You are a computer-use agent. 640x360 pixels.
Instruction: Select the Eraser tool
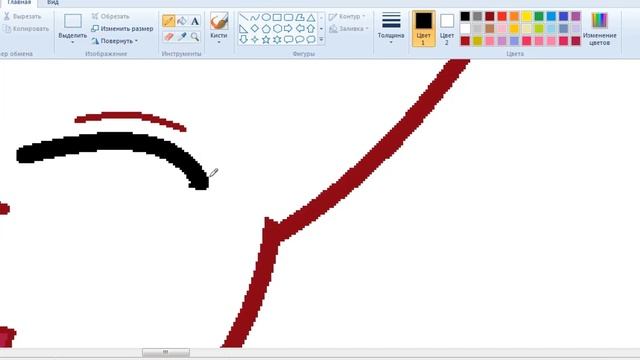pos(169,37)
